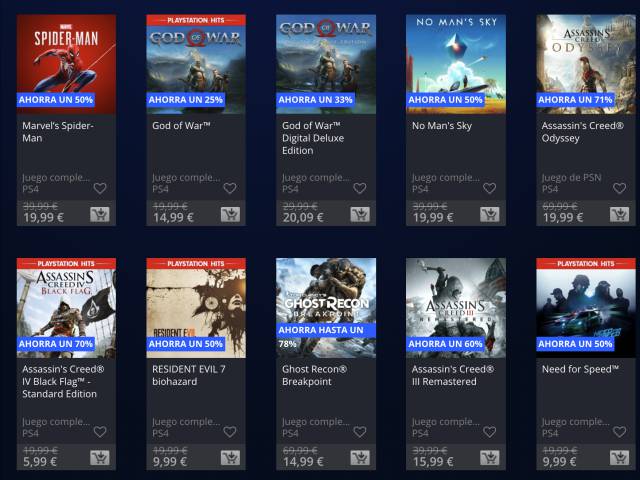This screenshot has height=480, width=640.
Task: Add RESIDENT EVIL 7 biohazard to cart
Action: click(x=230, y=458)
